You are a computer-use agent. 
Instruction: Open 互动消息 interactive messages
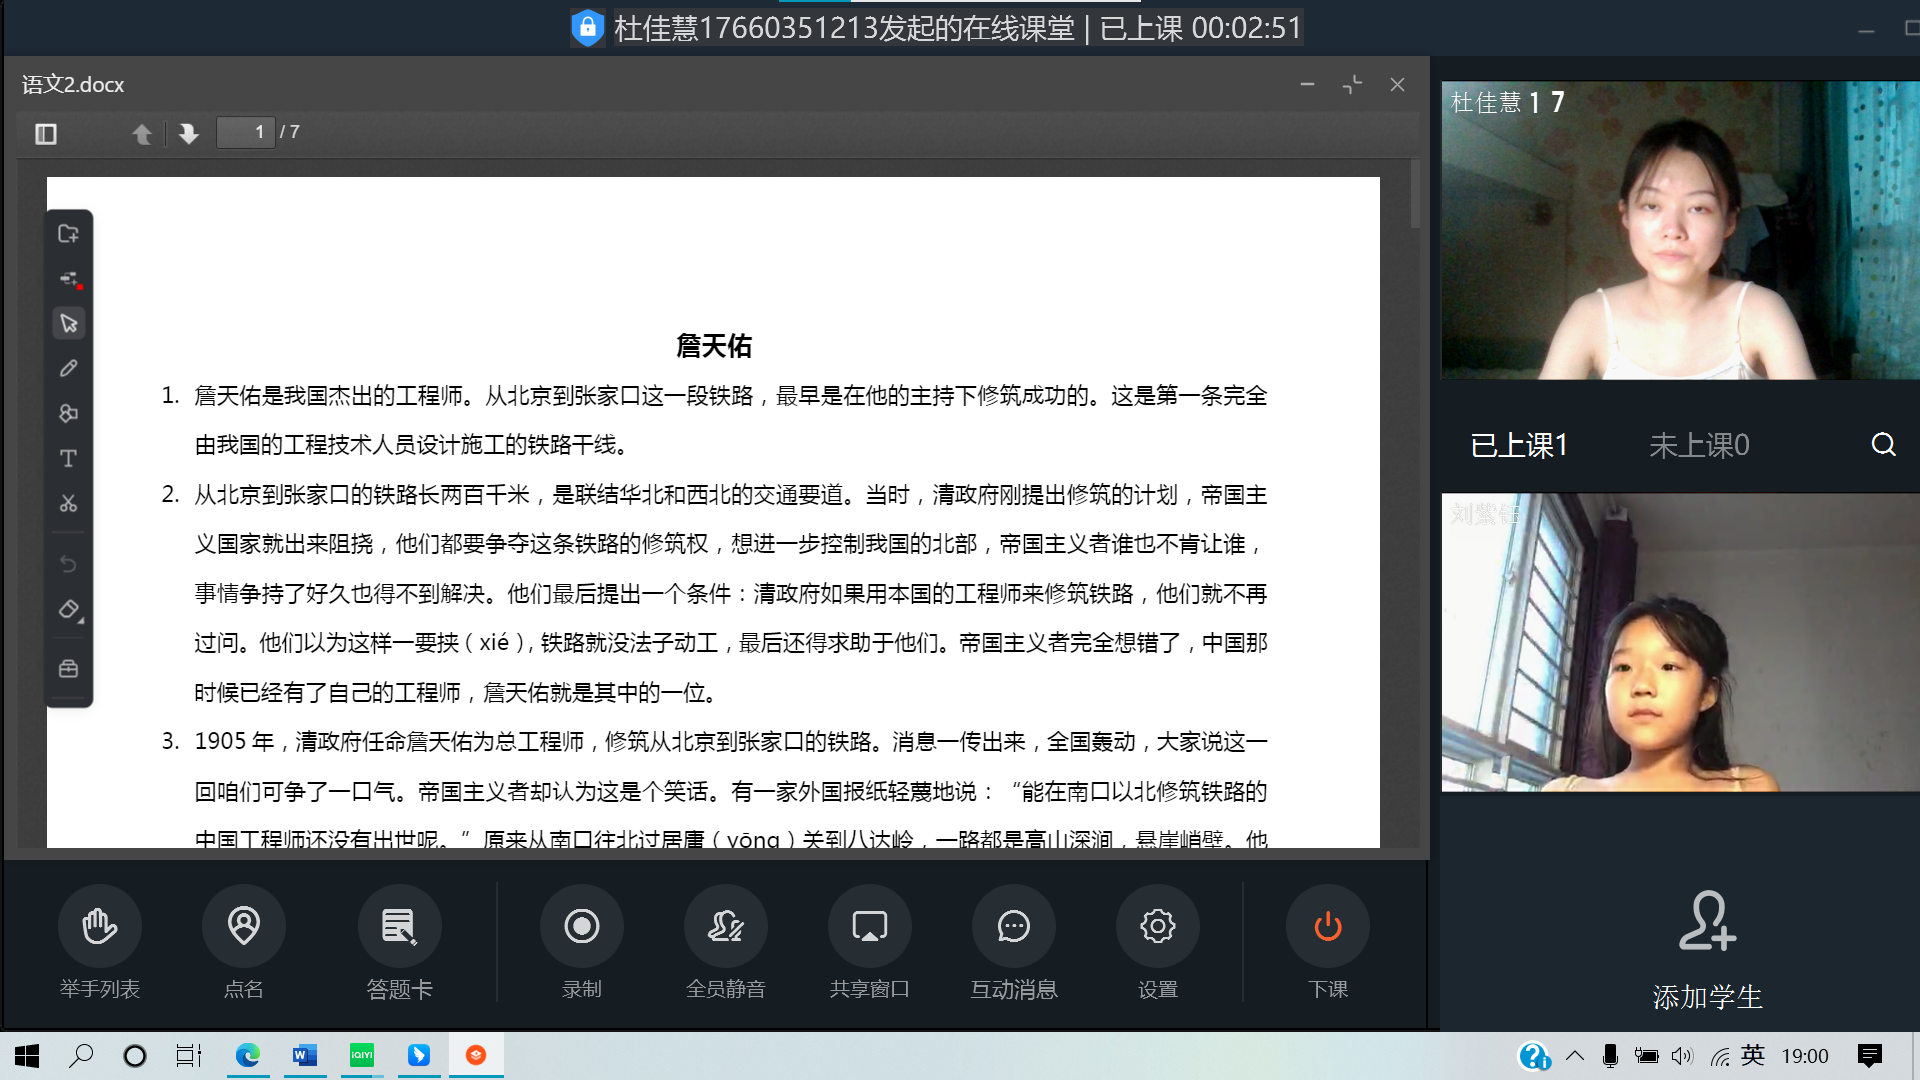pyautogui.click(x=1013, y=942)
